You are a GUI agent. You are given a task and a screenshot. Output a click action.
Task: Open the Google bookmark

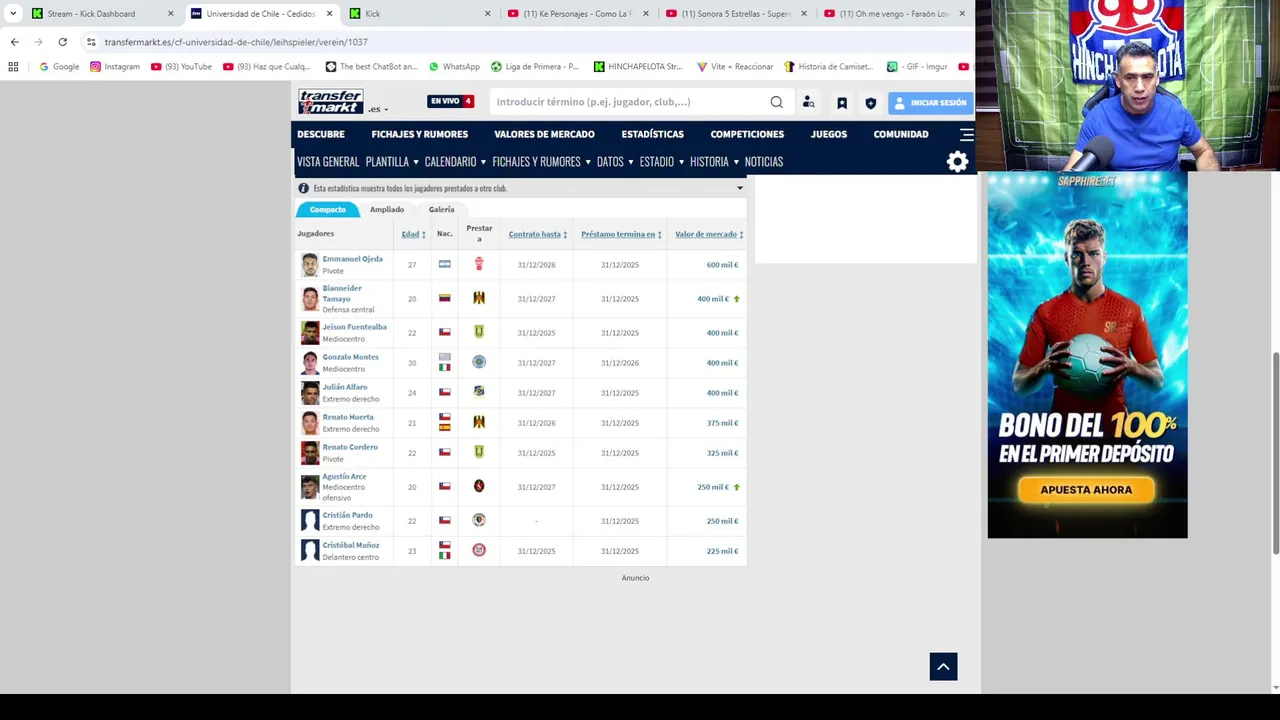tap(59, 67)
